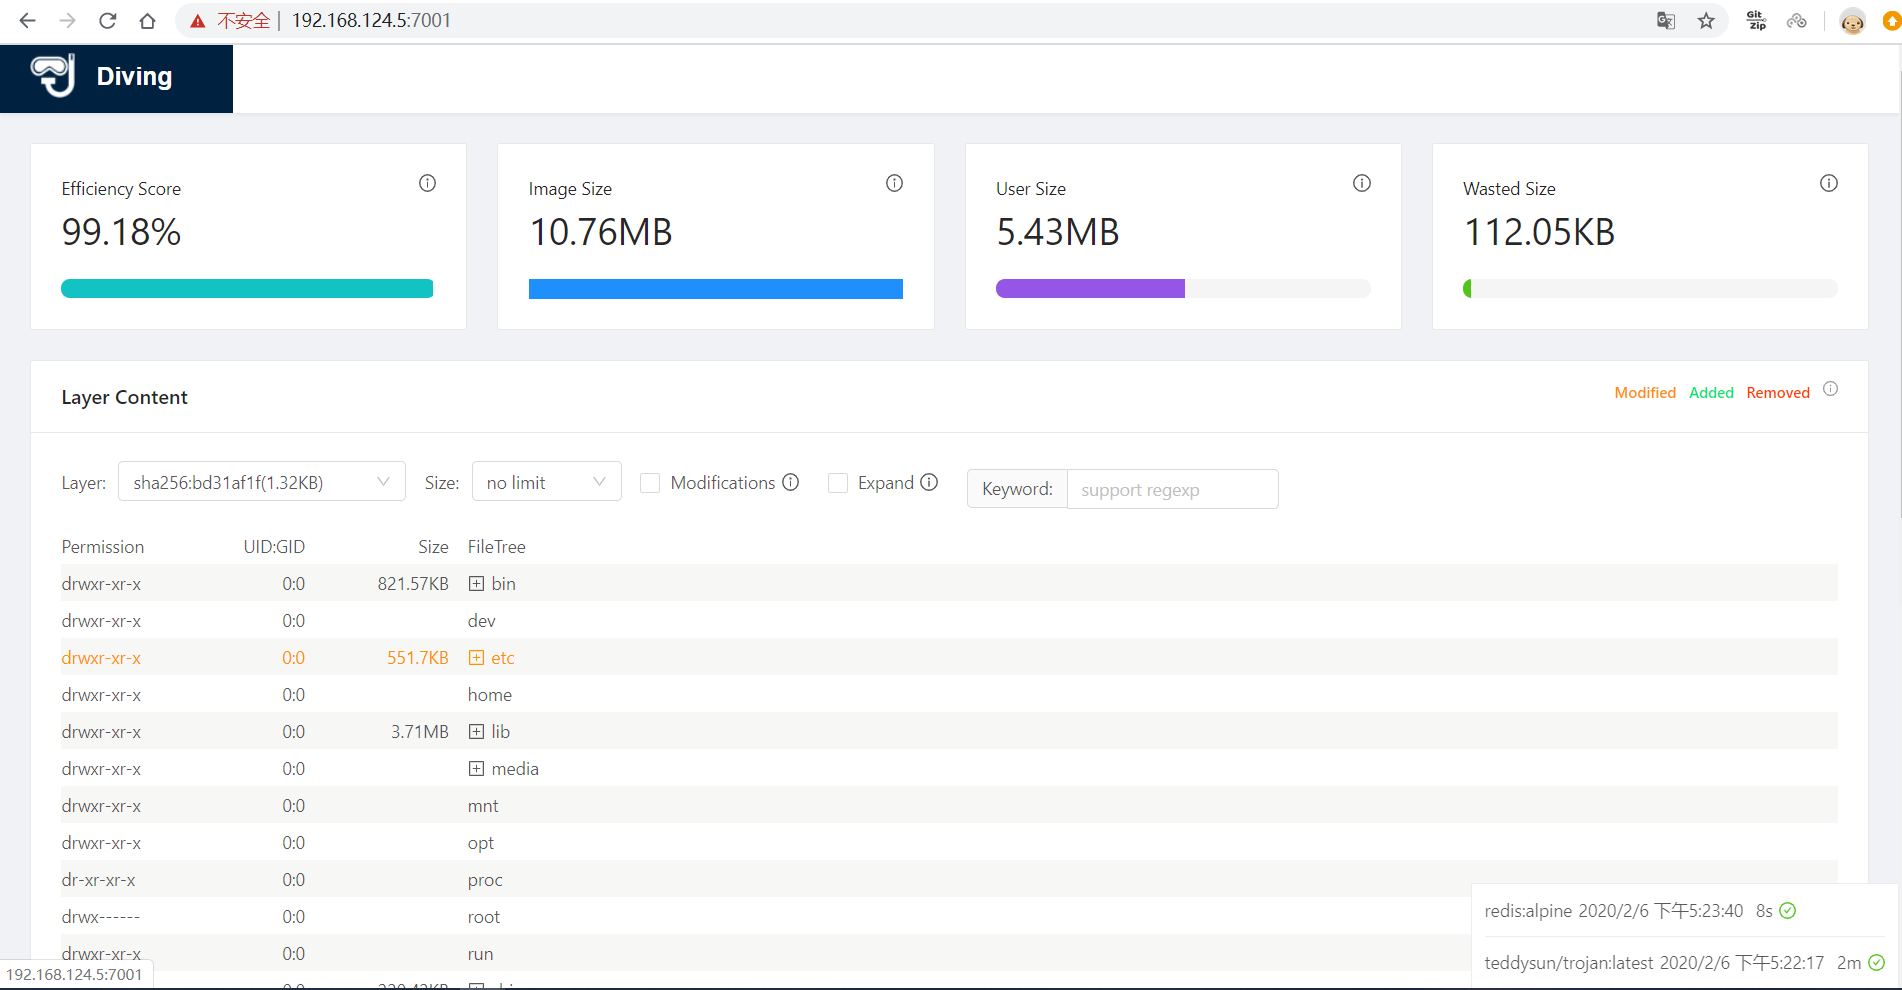The width and height of the screenshot is (1902, 990).
Task: Click the User Size info icon
Action: tap(1361, 183)
